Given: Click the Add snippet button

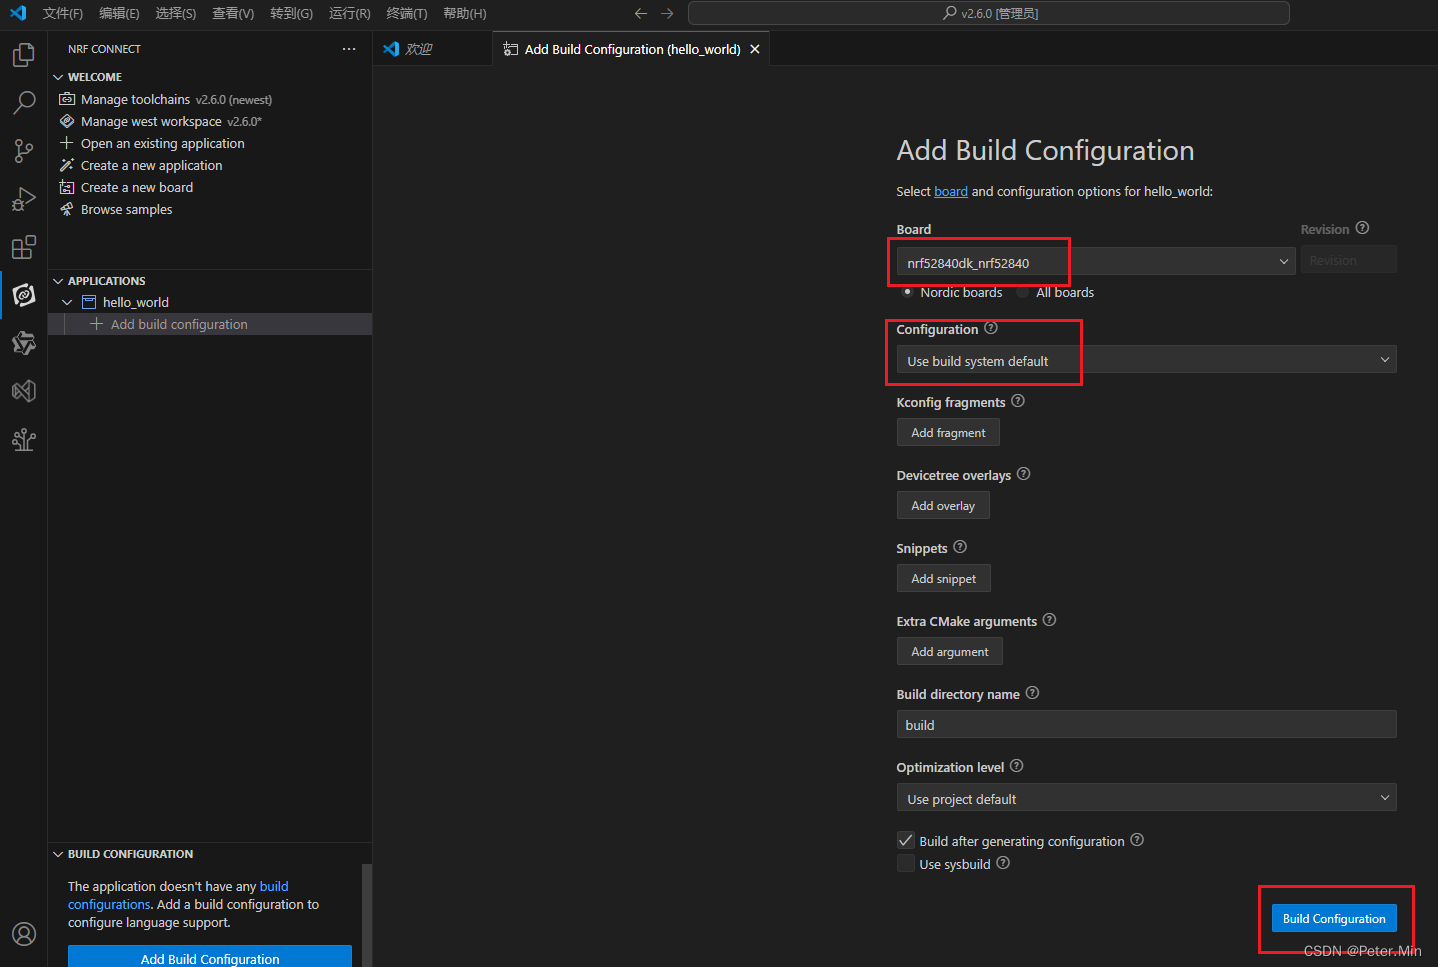Looking at the screenshot, I should click(944, 578).
